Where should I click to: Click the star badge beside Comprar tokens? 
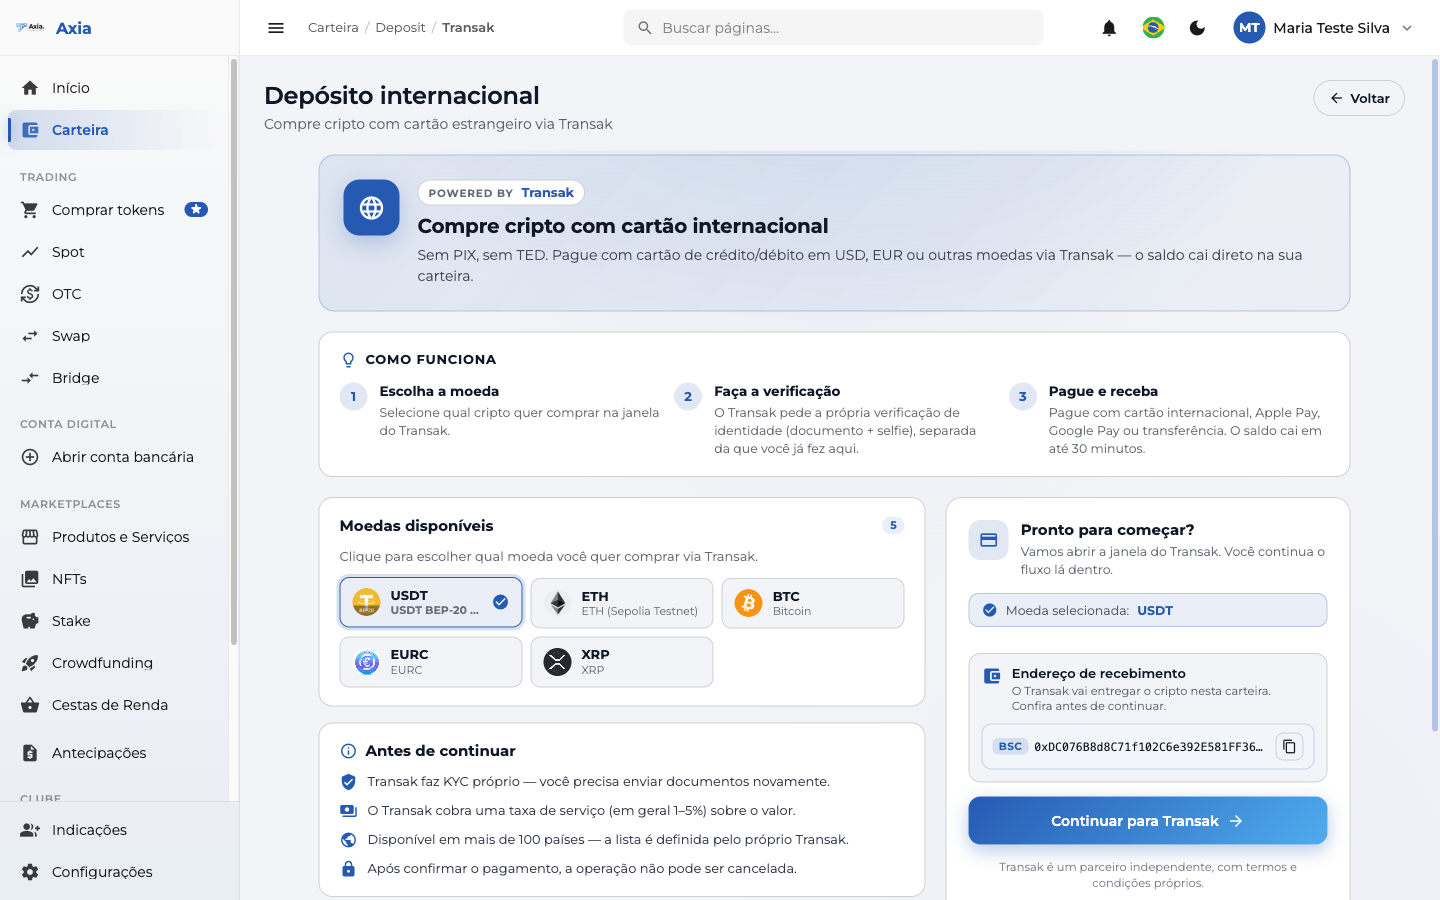point(196,210)
